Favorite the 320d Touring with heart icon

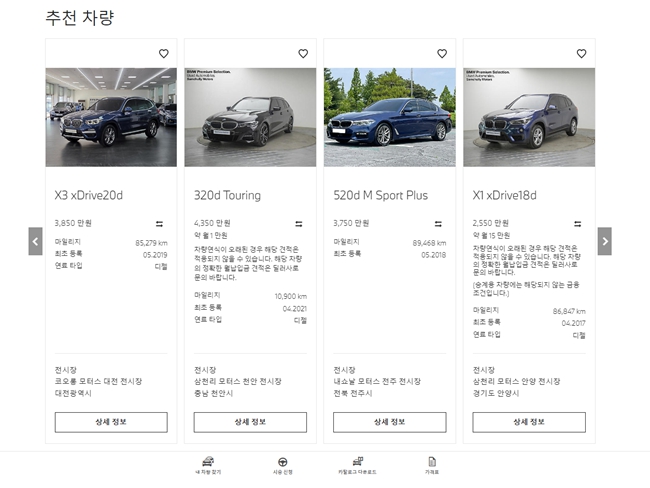[x=303, y=53]
